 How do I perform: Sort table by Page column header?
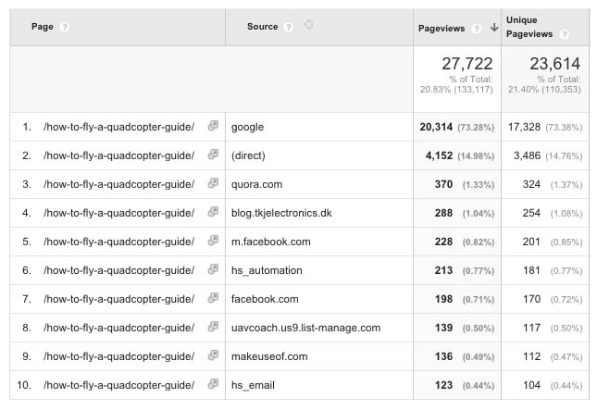coord(42,27)
